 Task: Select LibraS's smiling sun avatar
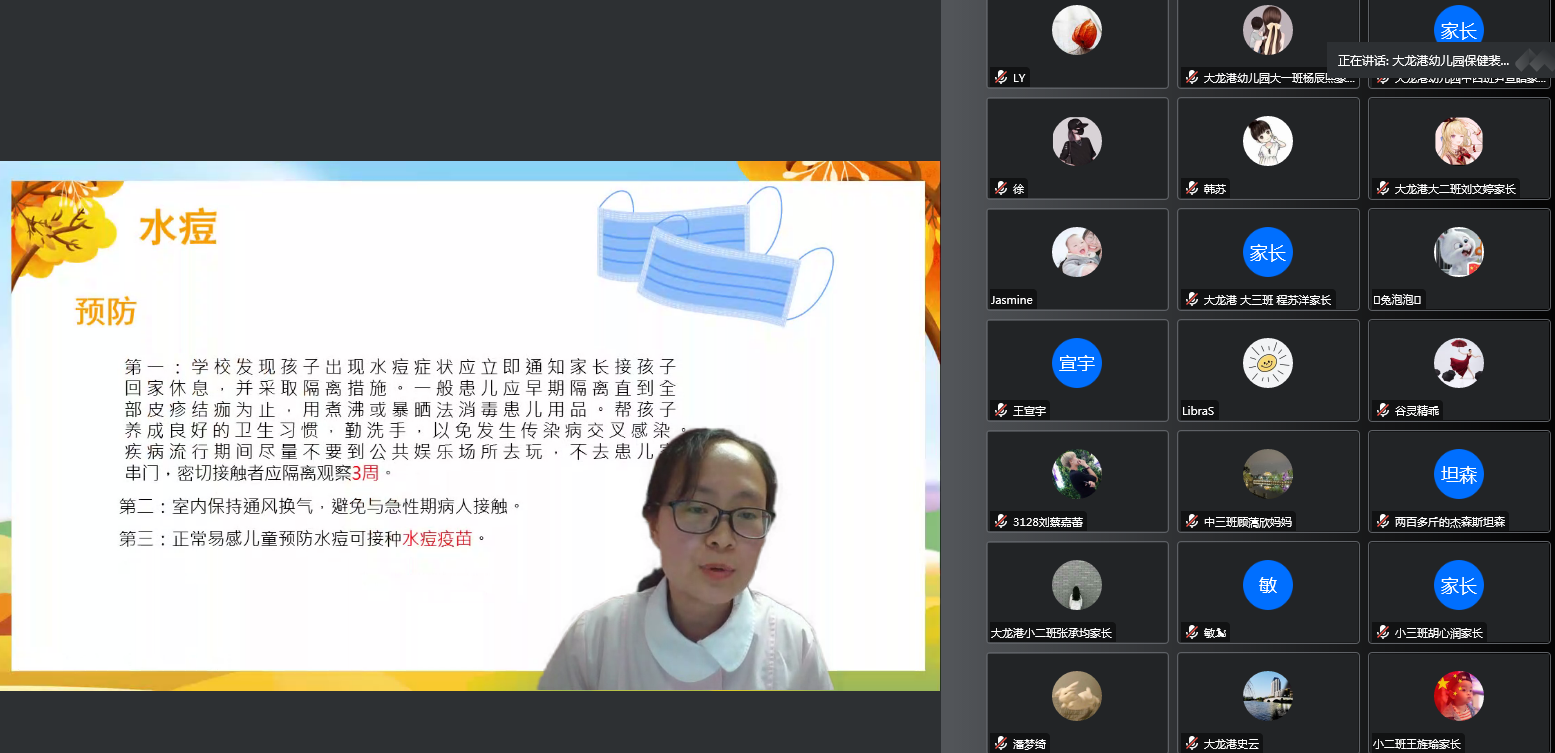coord(1268,363)
